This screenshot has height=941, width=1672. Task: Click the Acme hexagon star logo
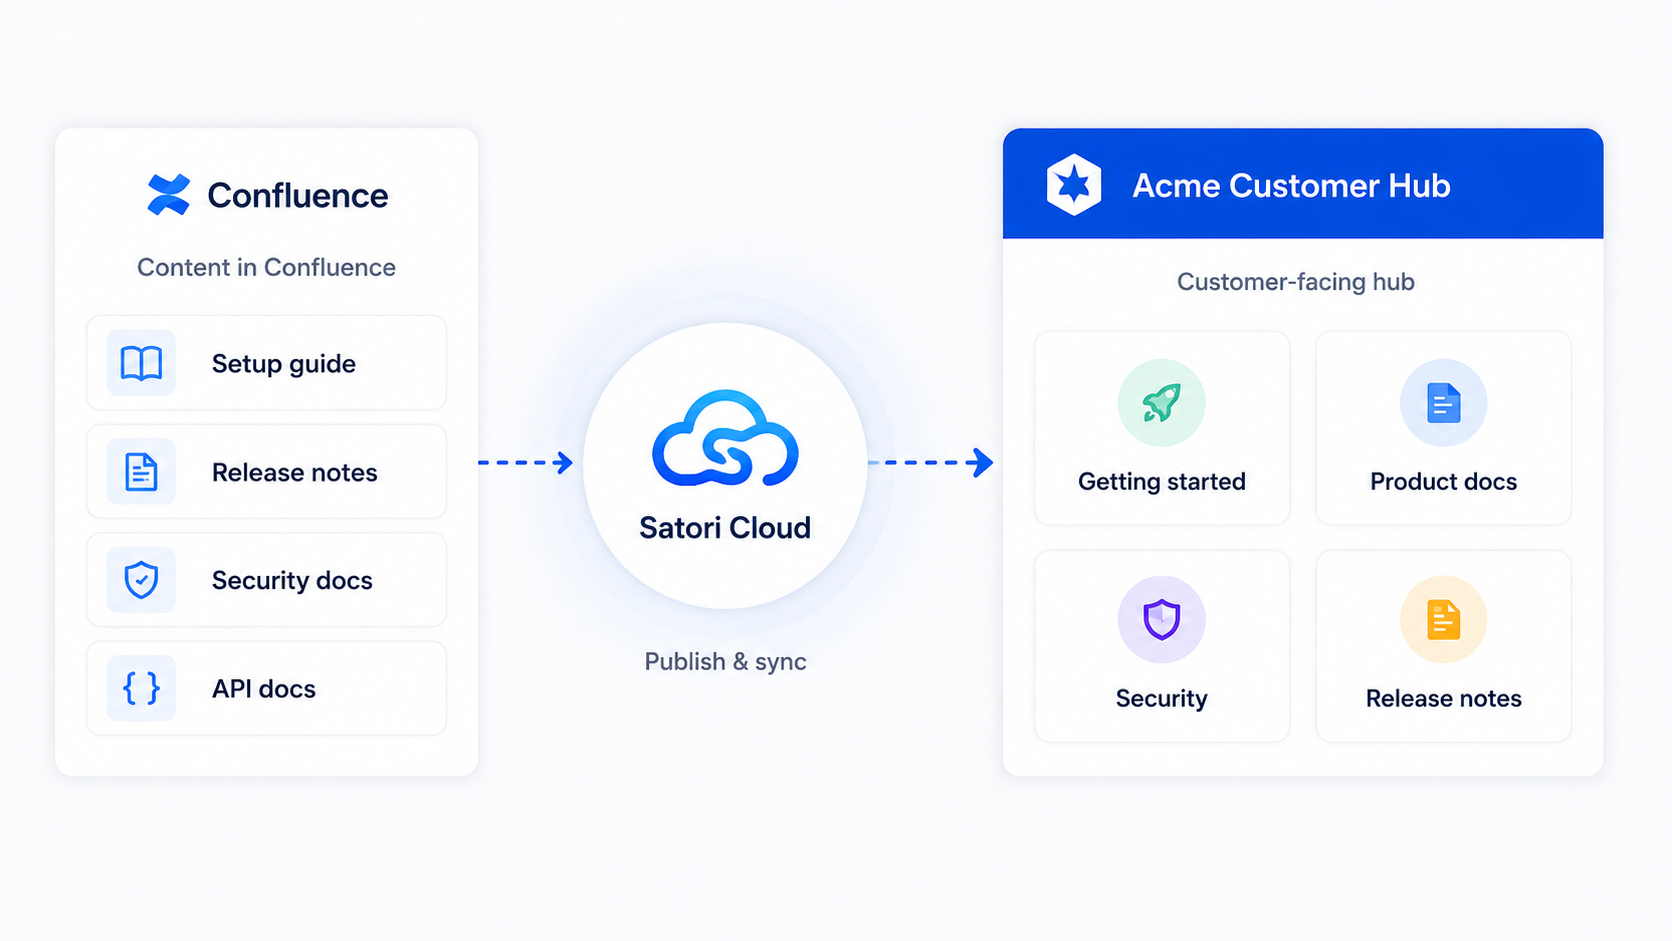(x=1074, y=185)
